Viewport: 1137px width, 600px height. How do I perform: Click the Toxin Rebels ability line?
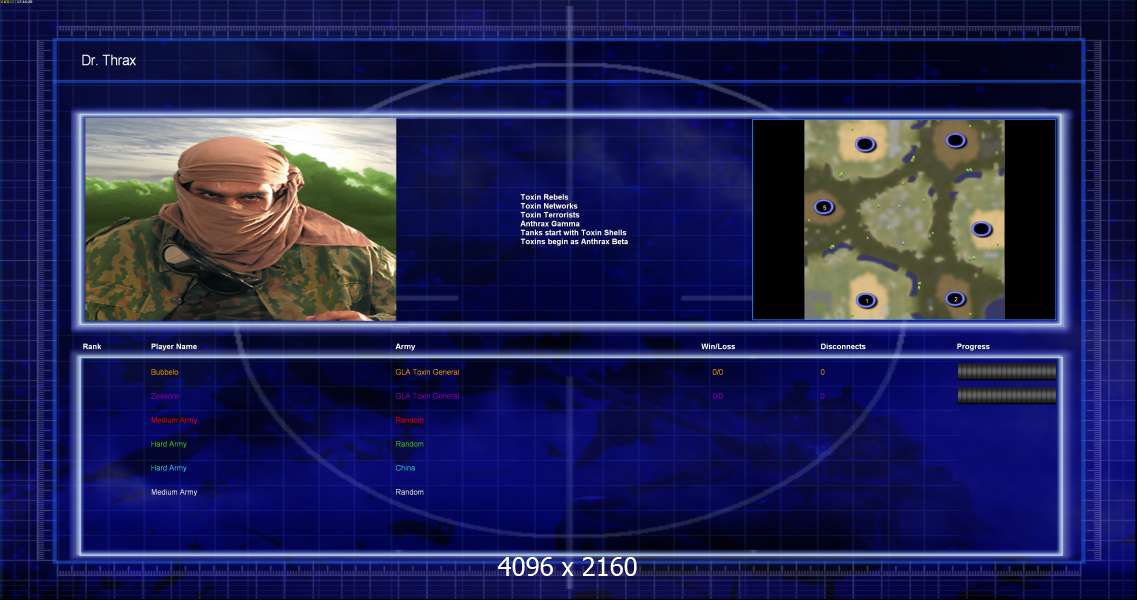(545, 197)
